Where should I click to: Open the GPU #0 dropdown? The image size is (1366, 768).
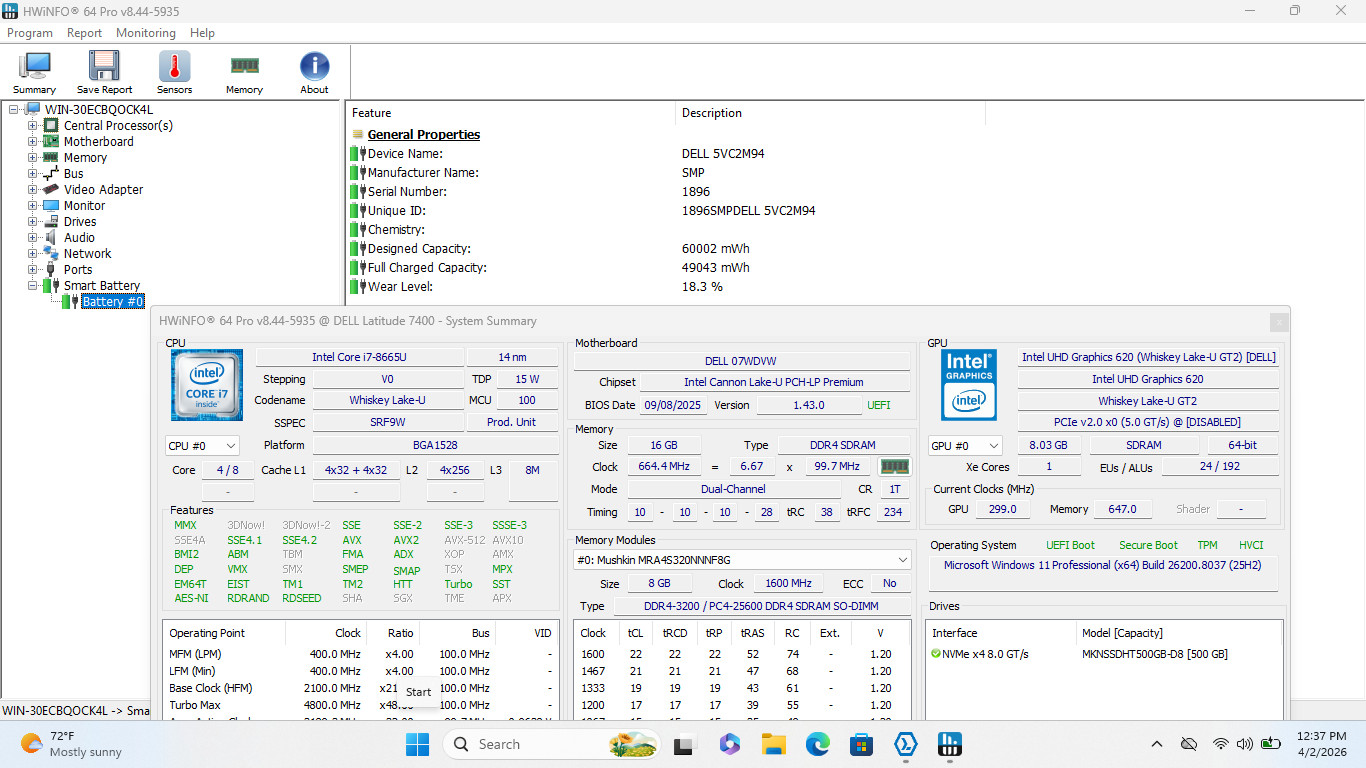(x=965, y=445)
